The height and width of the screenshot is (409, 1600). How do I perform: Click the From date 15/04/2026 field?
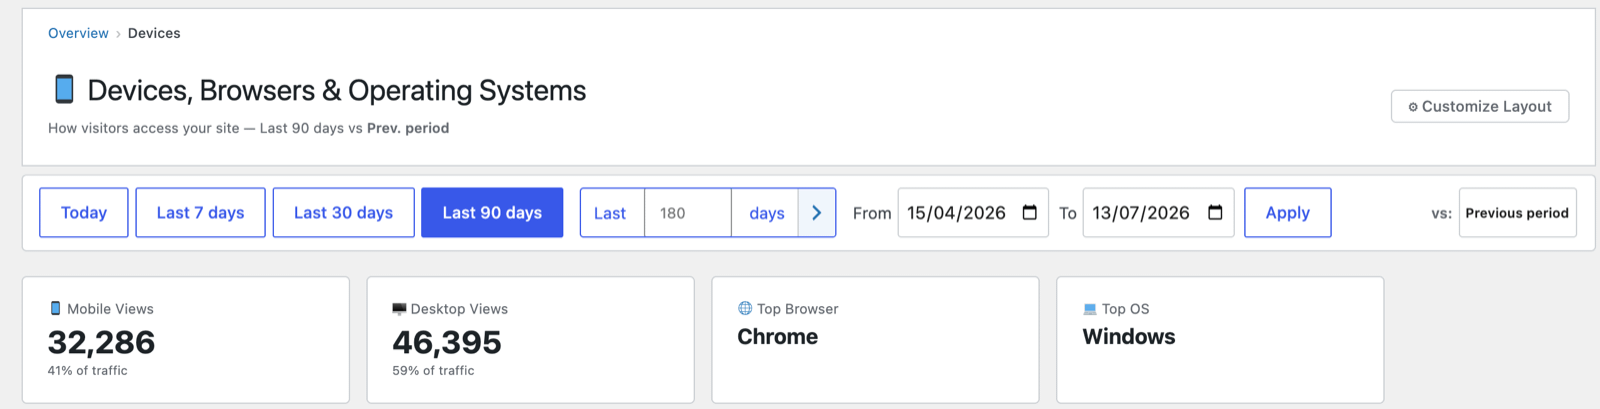click(973, 212)
